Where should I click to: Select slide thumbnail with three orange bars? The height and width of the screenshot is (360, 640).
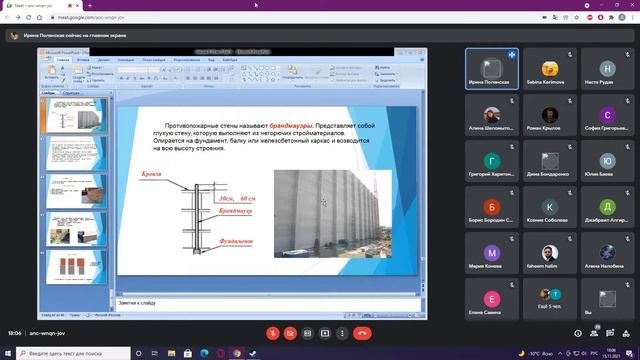(x=76, y=267)
